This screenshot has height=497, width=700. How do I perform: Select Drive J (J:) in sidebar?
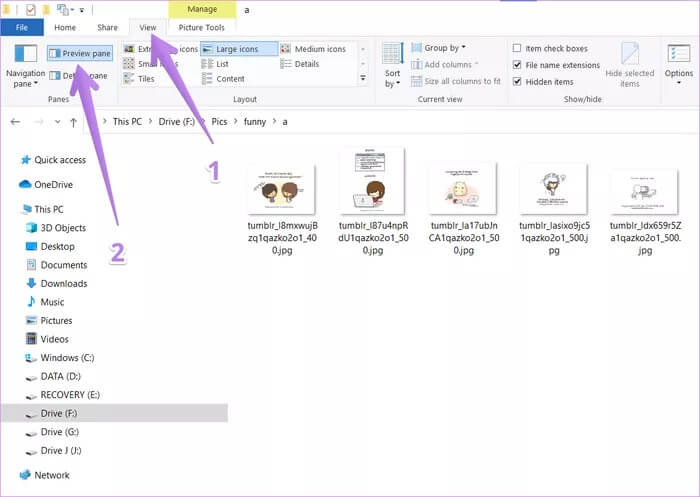click(53, 451)
